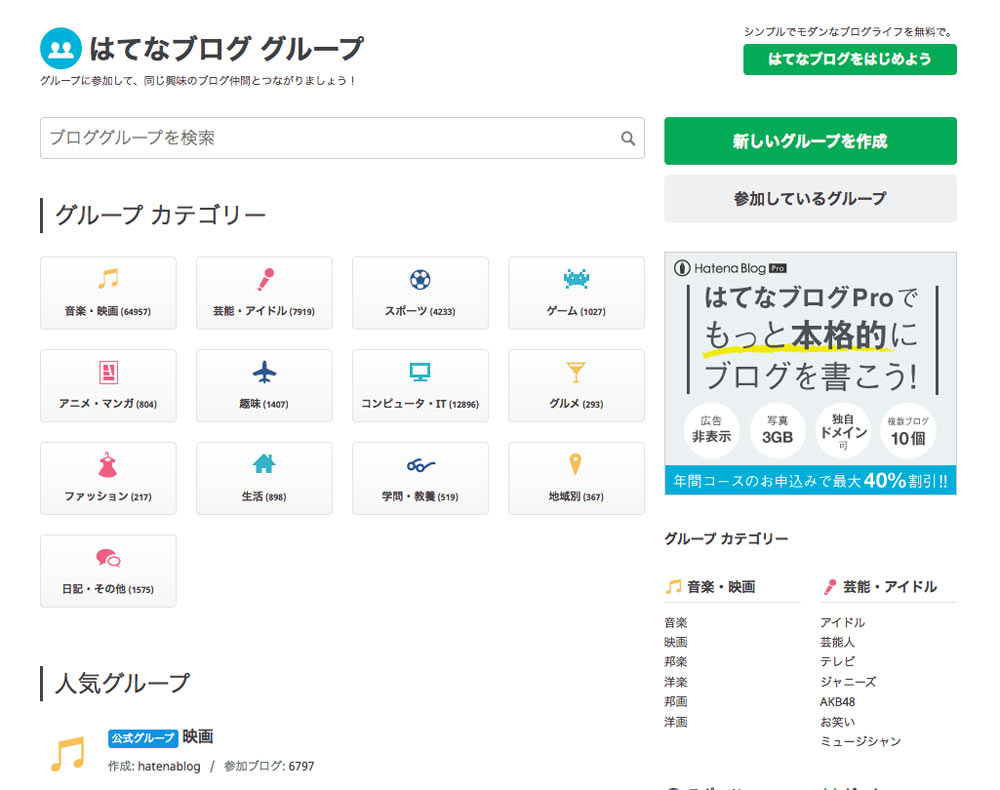Screen dimensions: 1000x790
Task: Click the sidebar 音楽・映画 heading text
Action: [x=721, y=587]
